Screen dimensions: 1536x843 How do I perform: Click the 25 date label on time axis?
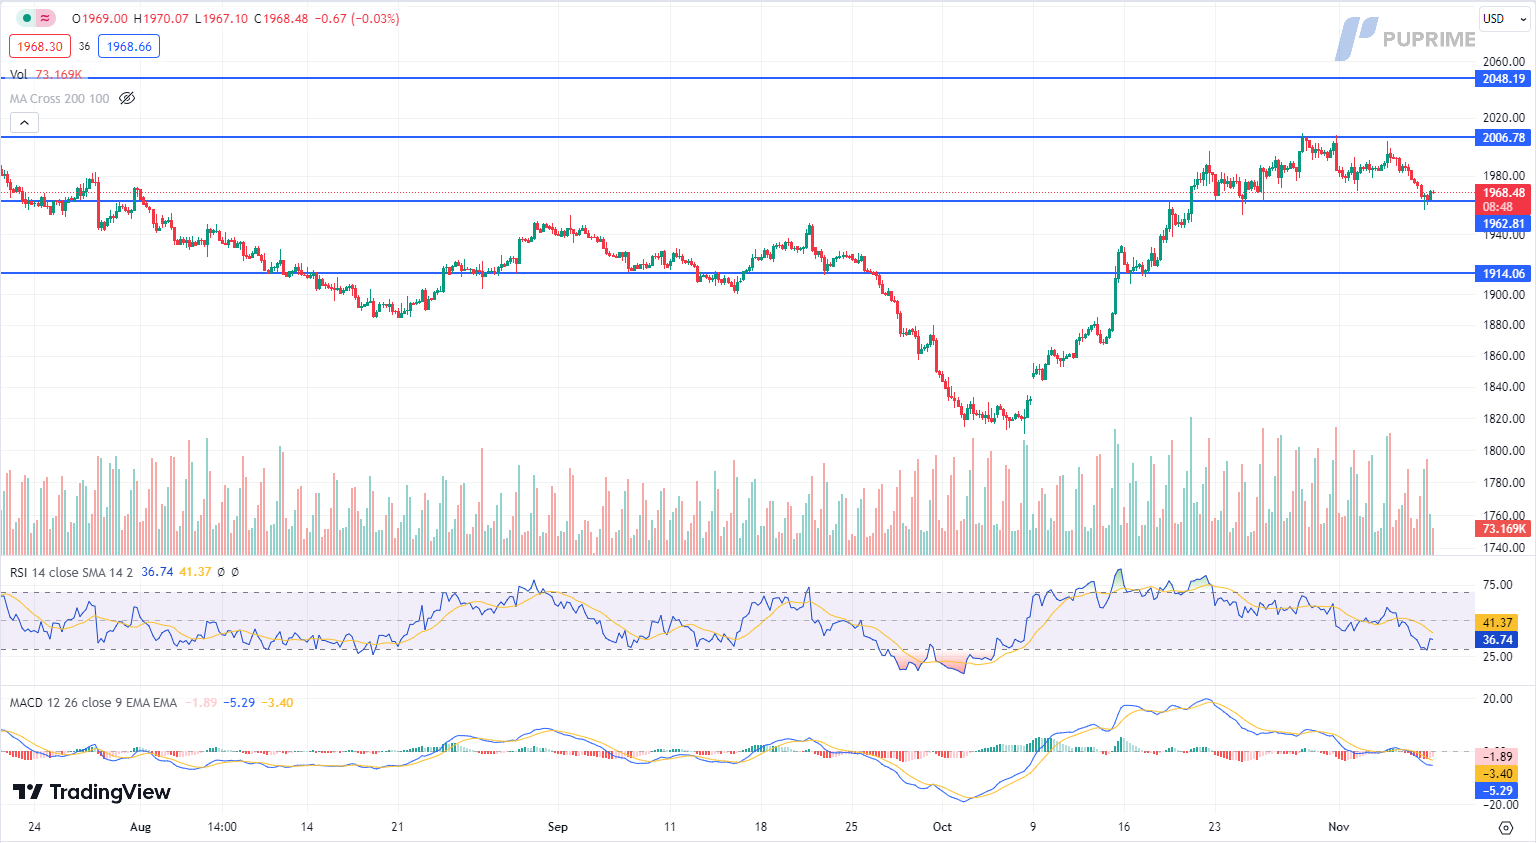coord(851,826)
